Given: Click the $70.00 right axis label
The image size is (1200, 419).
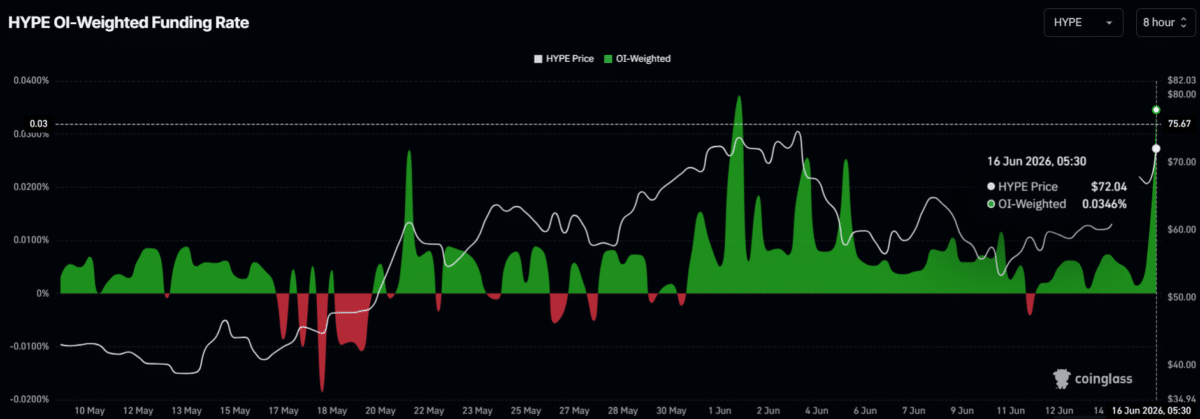Looking at the screenshot, I should point(1181,162).
